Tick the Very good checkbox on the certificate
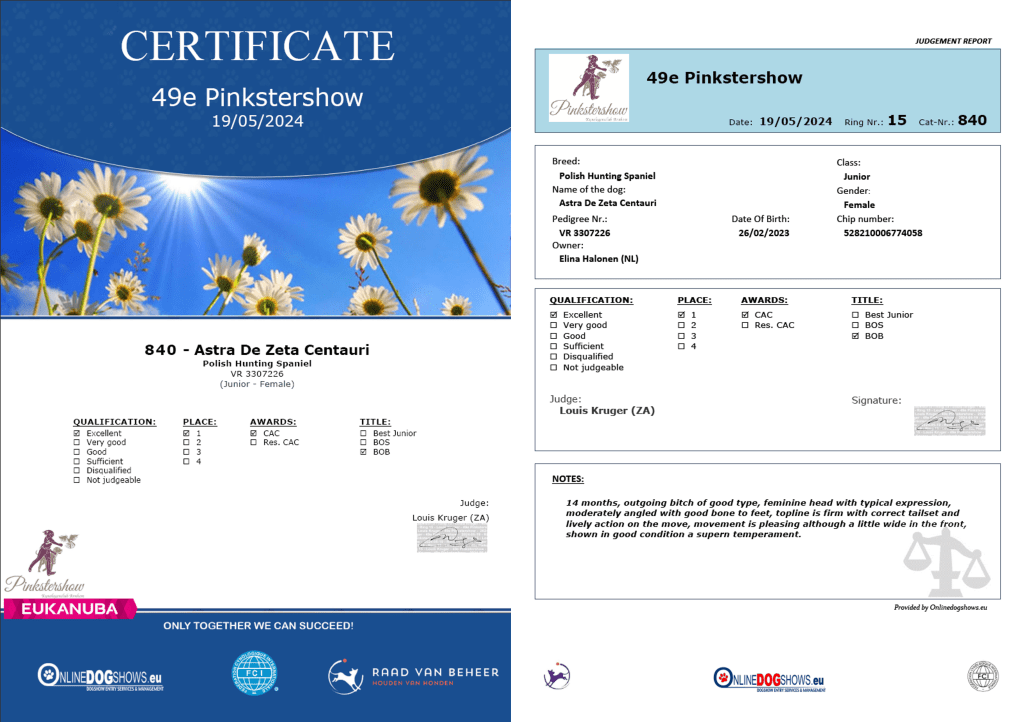Viewport: 1024px width, 722px height. pyautogui.click(x=78, y=443)
